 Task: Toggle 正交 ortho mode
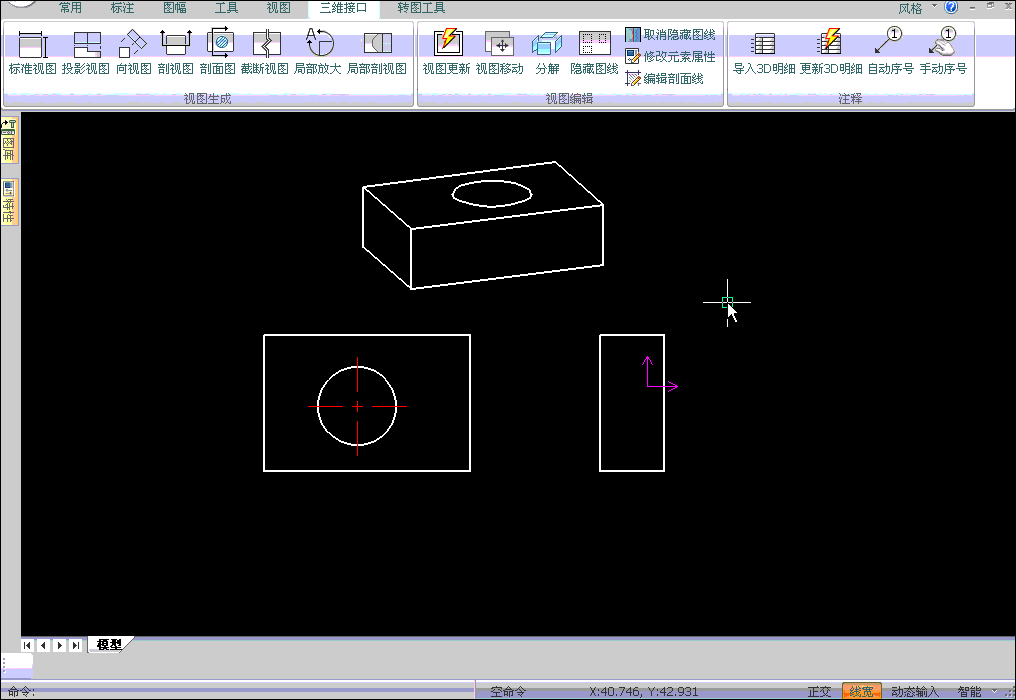click(x=819, y=692)
